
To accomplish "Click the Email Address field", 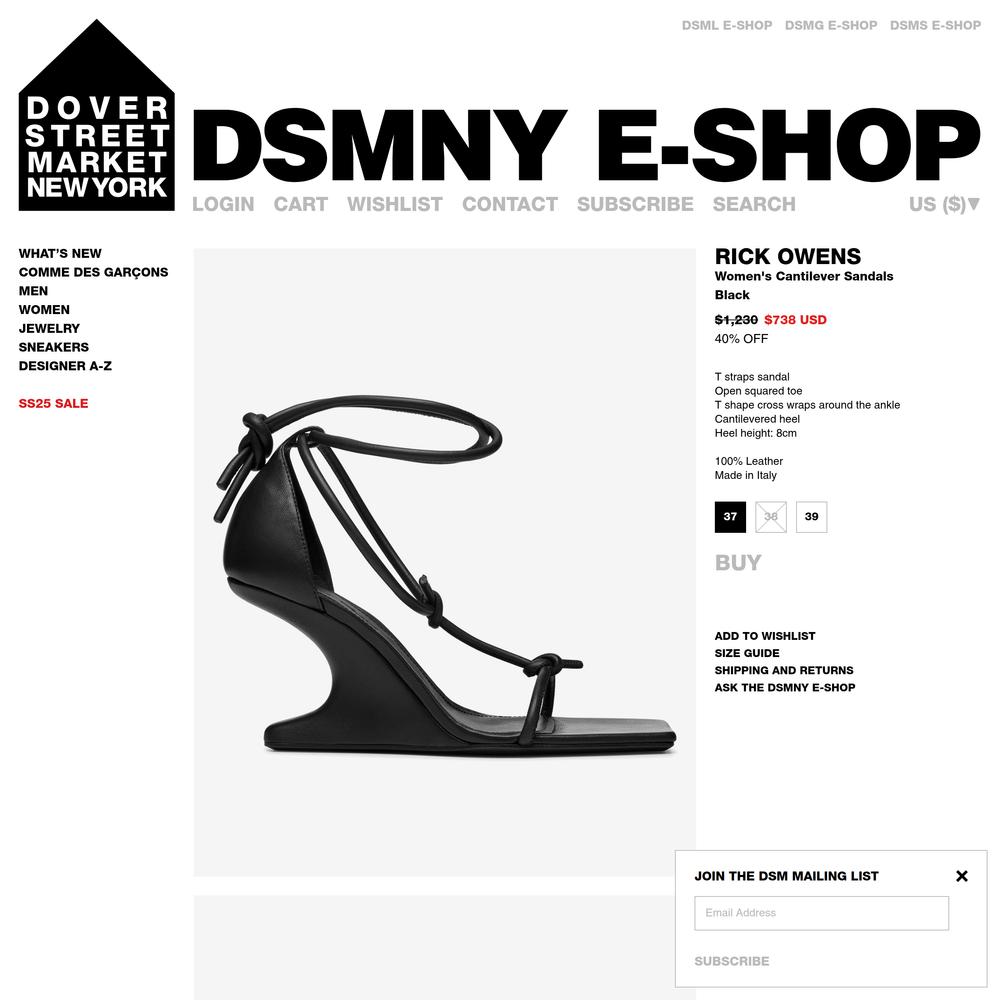I will (821, 913).
